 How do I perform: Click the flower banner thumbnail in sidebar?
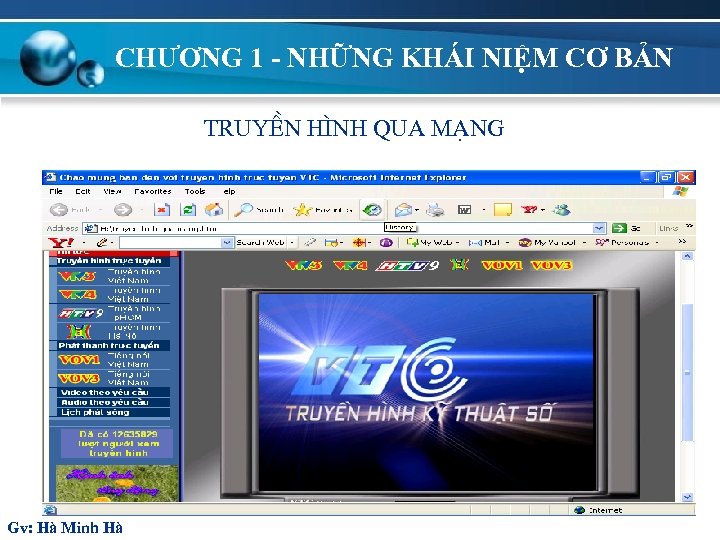coord(117,483)
